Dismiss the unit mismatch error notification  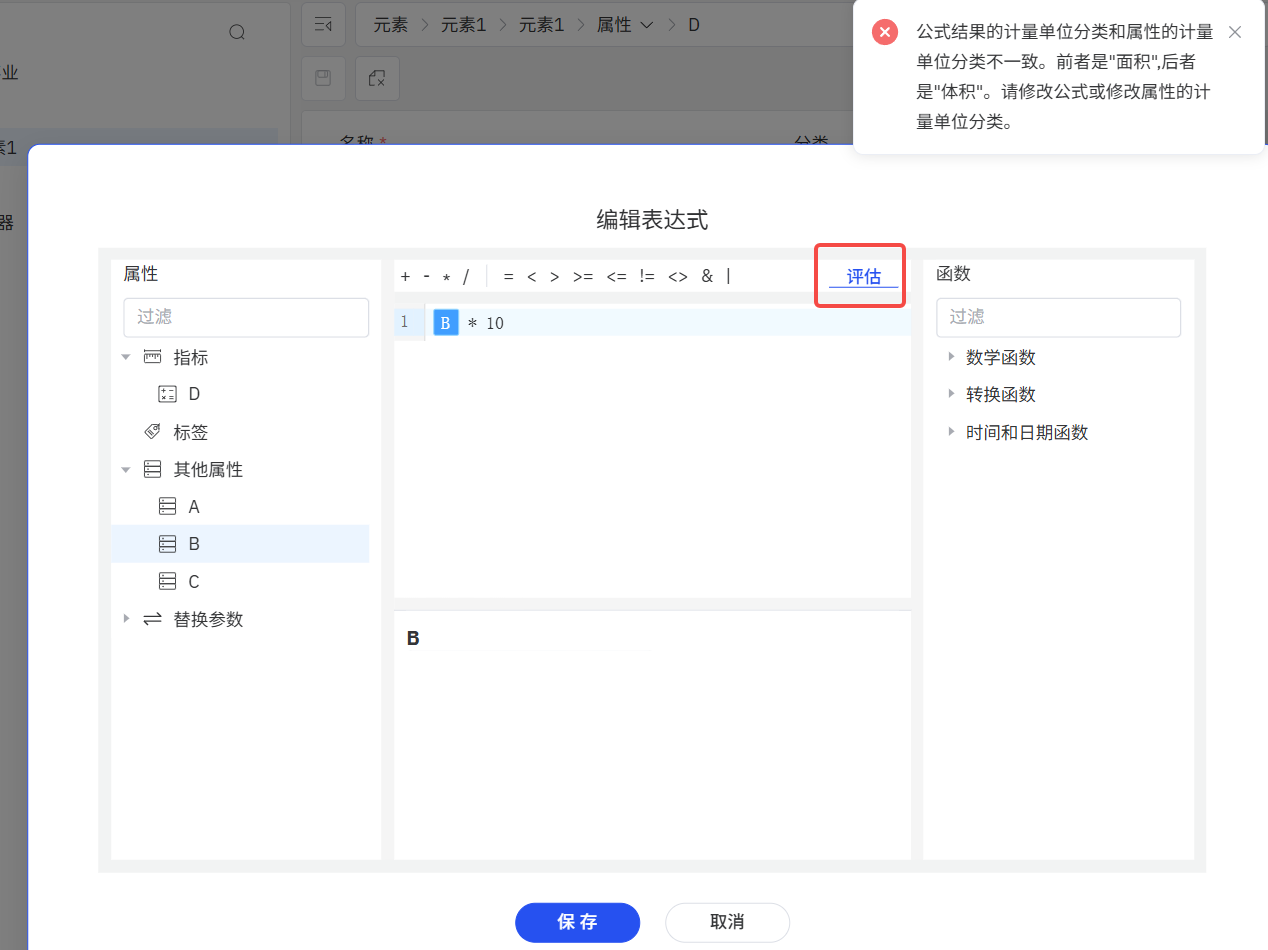click(x=1235, y=32)
